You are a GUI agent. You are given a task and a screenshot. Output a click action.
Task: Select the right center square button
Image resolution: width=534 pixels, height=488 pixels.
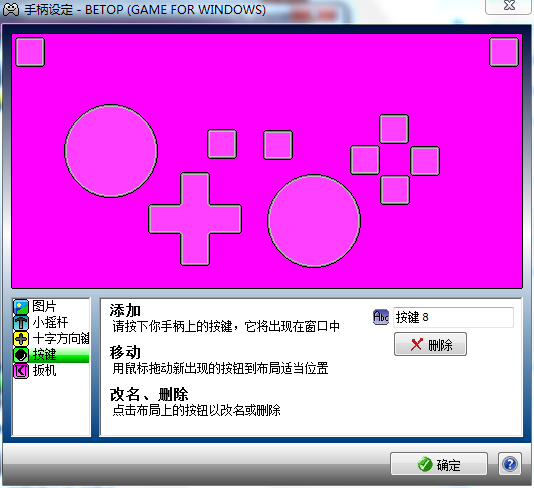[x=278, y=145]
